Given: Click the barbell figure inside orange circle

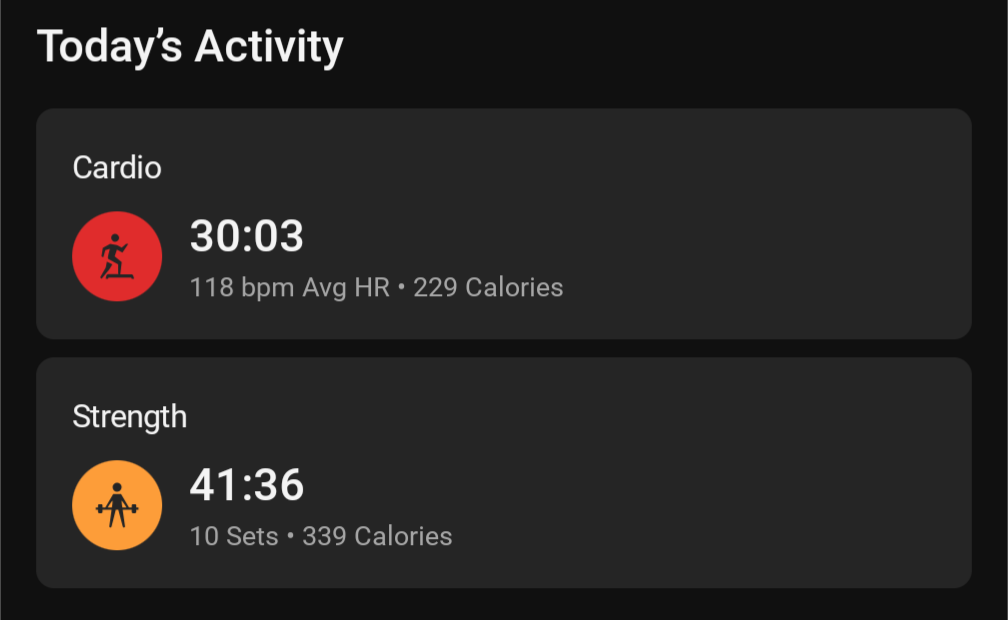Looking at the screenshot, I should 117,505.
